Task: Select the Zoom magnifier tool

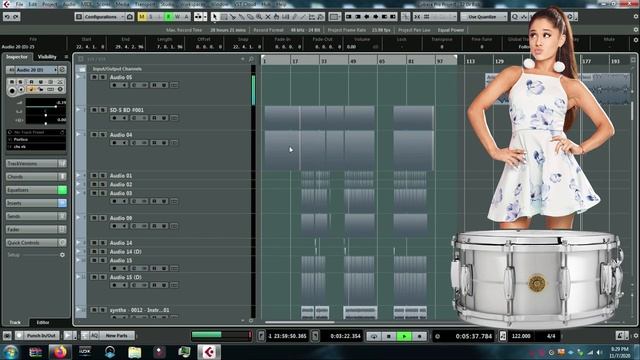Action: click(x=259, y=17)
